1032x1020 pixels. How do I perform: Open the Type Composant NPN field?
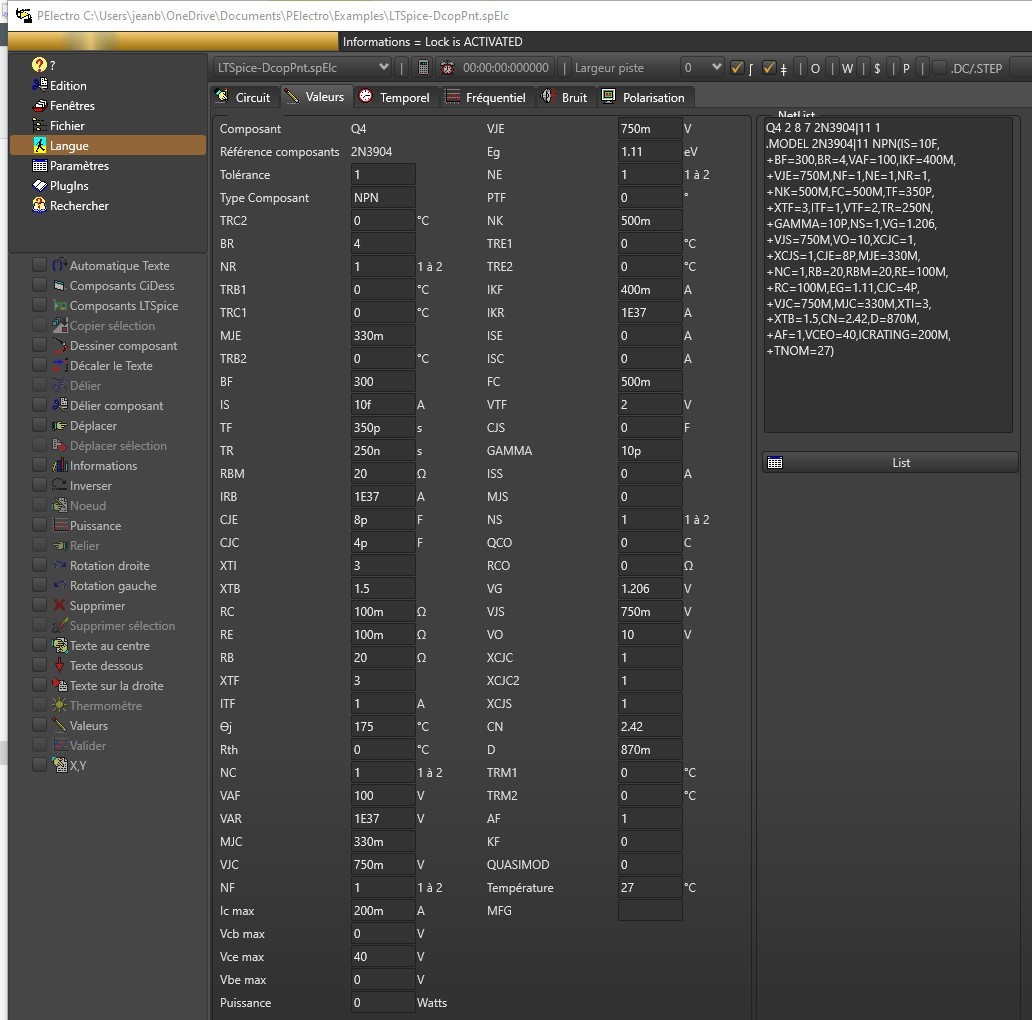click(x=382, y=198)
